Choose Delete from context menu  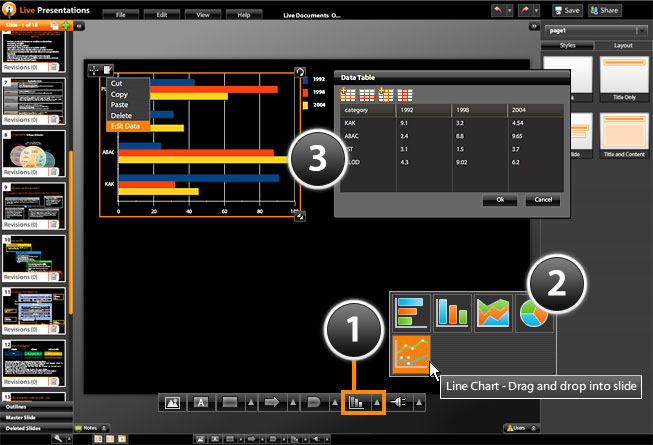tap(128, 115)
